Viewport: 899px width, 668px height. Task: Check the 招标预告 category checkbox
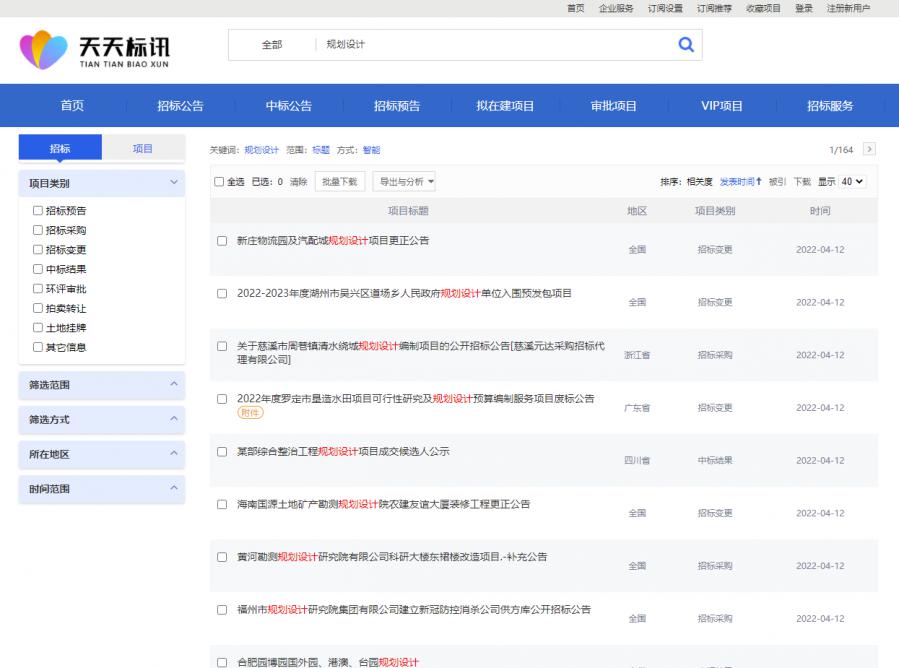coord(38,211)
